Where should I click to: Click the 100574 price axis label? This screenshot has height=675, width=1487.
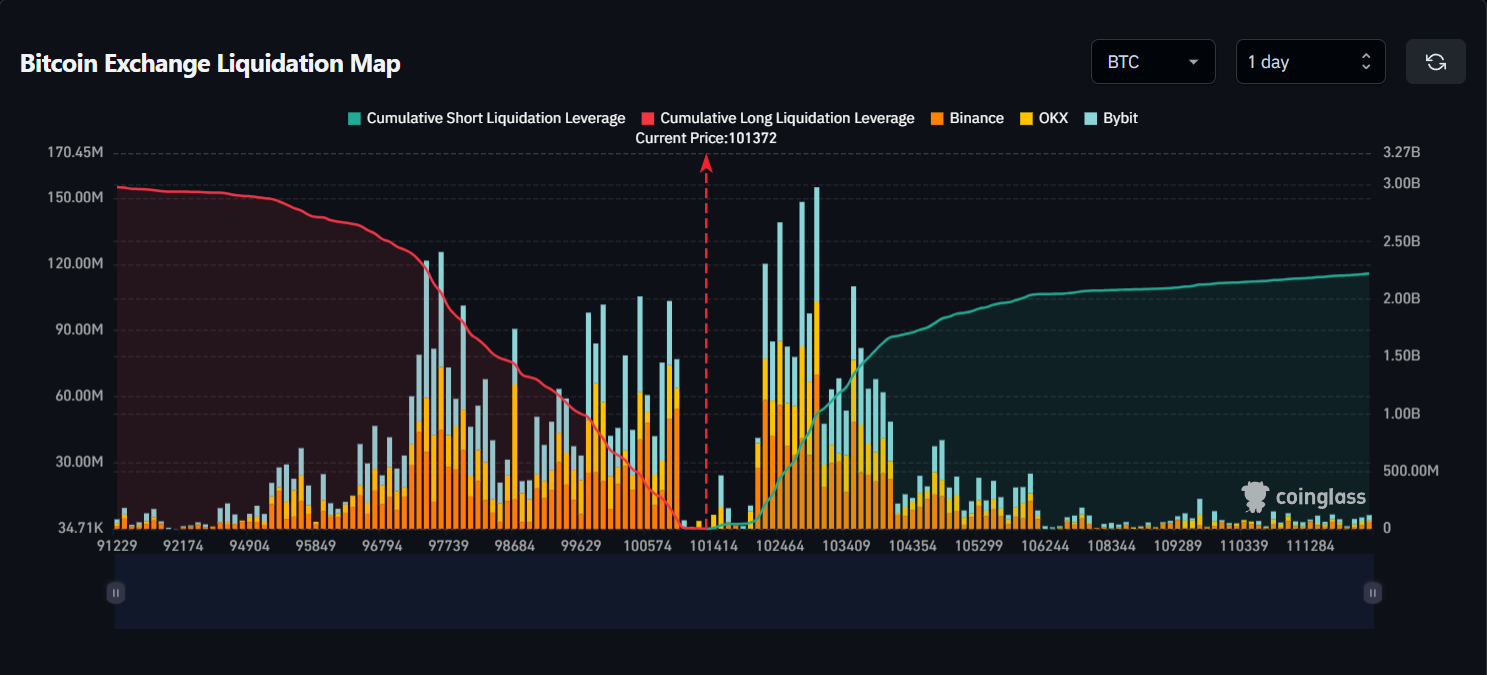(646, 546)
